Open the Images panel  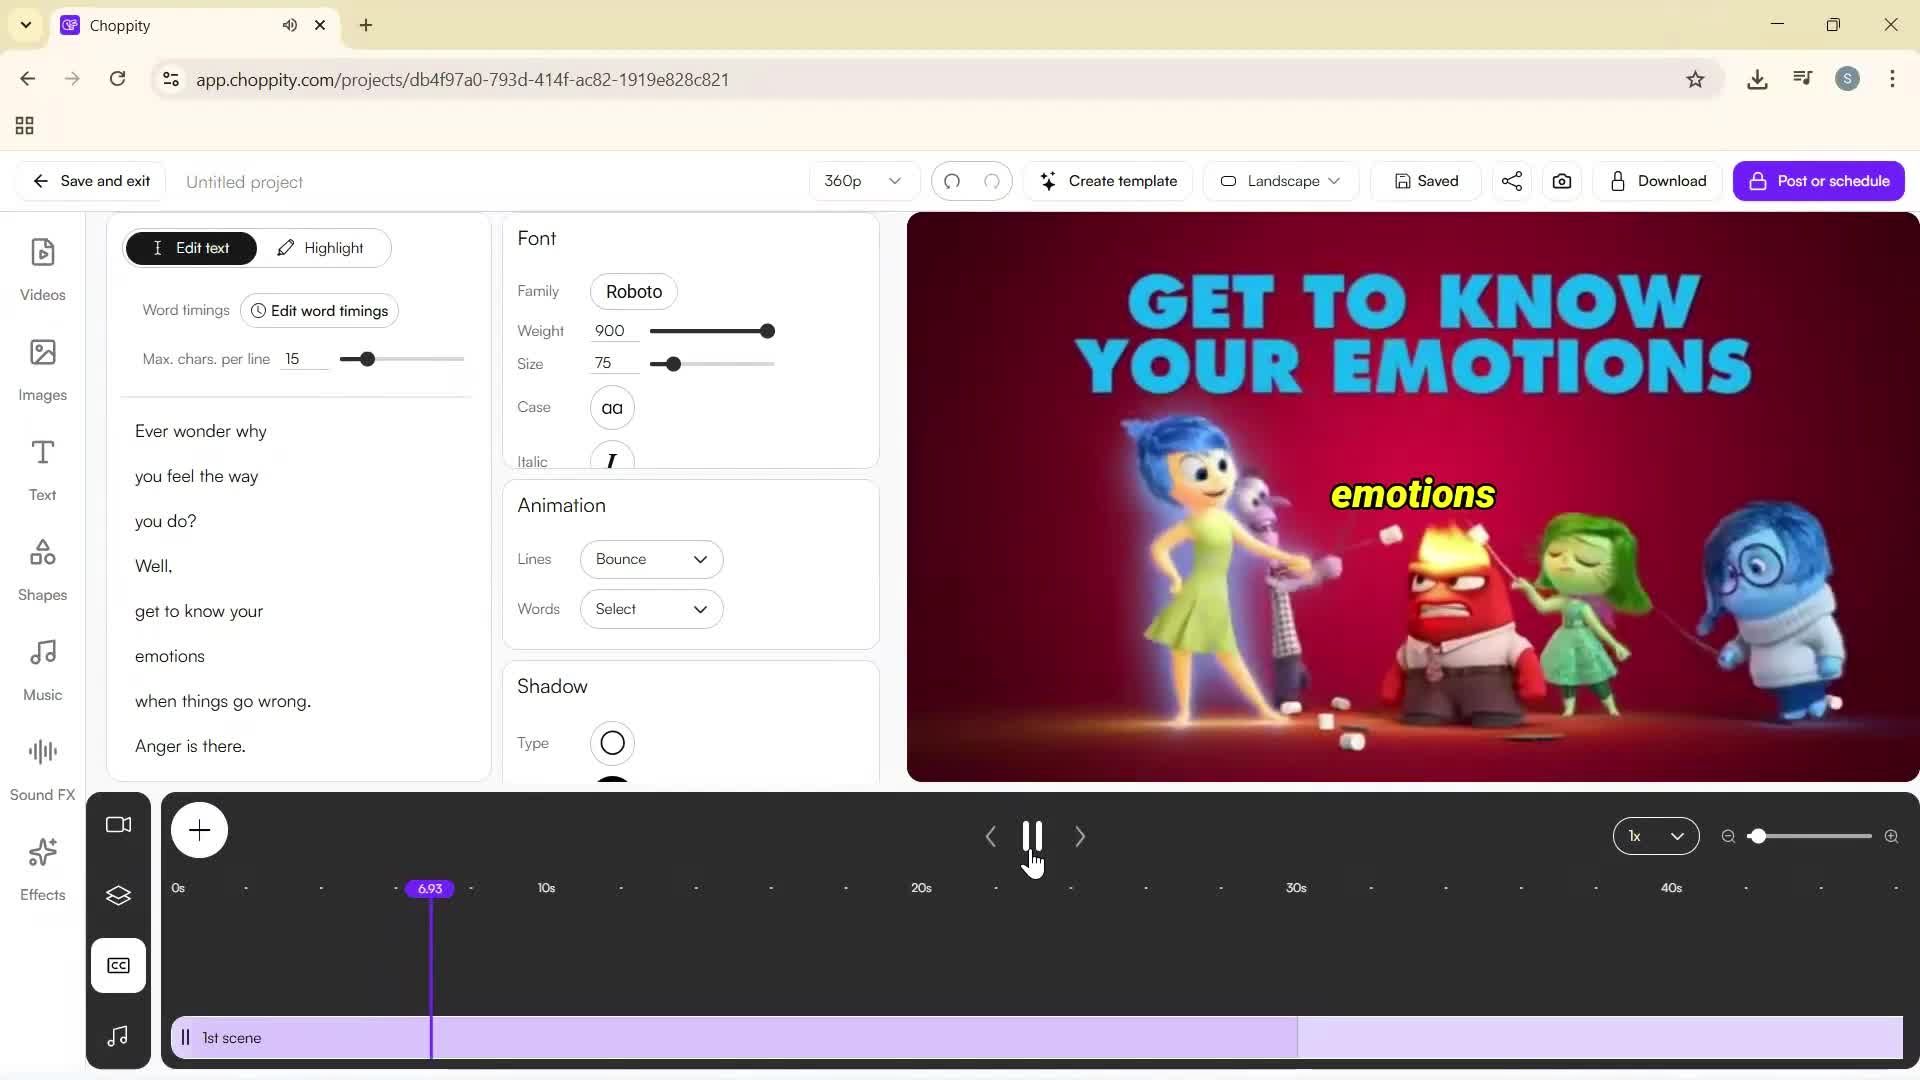[42, 369]
